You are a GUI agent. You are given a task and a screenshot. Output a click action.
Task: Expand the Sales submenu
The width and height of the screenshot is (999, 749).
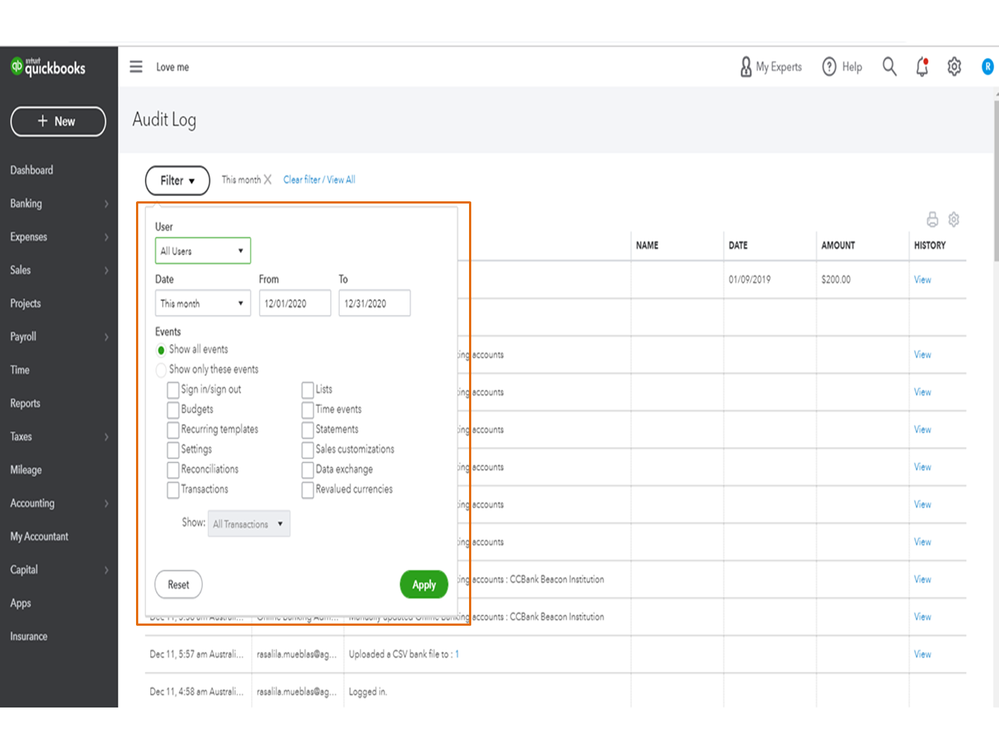[x=106, y=270]
